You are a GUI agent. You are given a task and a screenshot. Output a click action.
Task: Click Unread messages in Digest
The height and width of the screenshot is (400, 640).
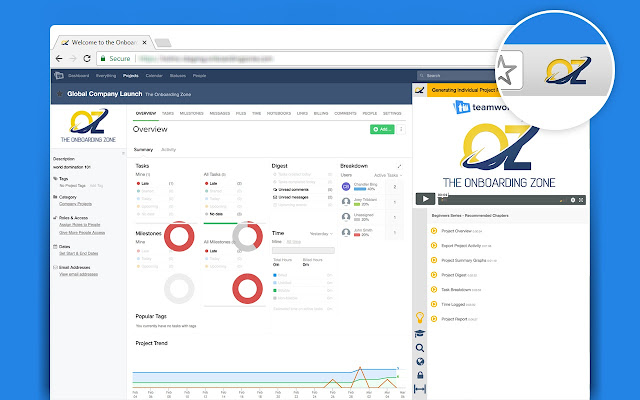(x=291, y=198)
